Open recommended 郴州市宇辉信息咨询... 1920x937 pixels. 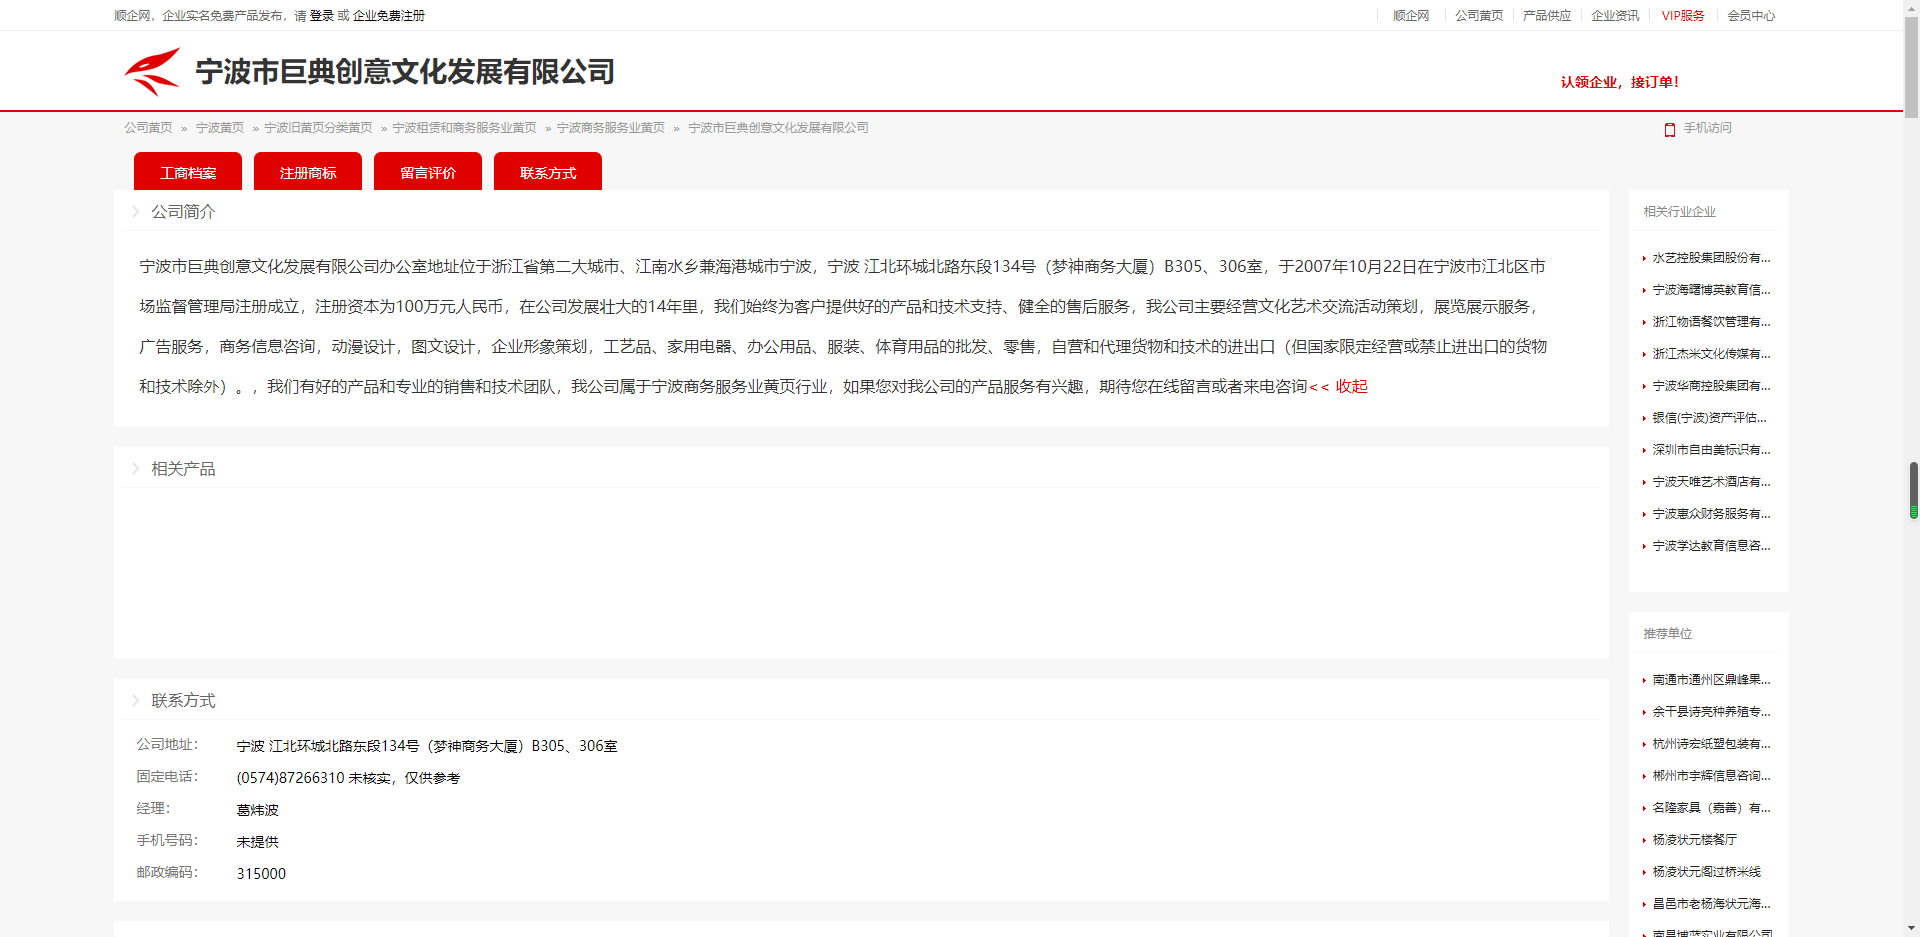(1711, 776)
